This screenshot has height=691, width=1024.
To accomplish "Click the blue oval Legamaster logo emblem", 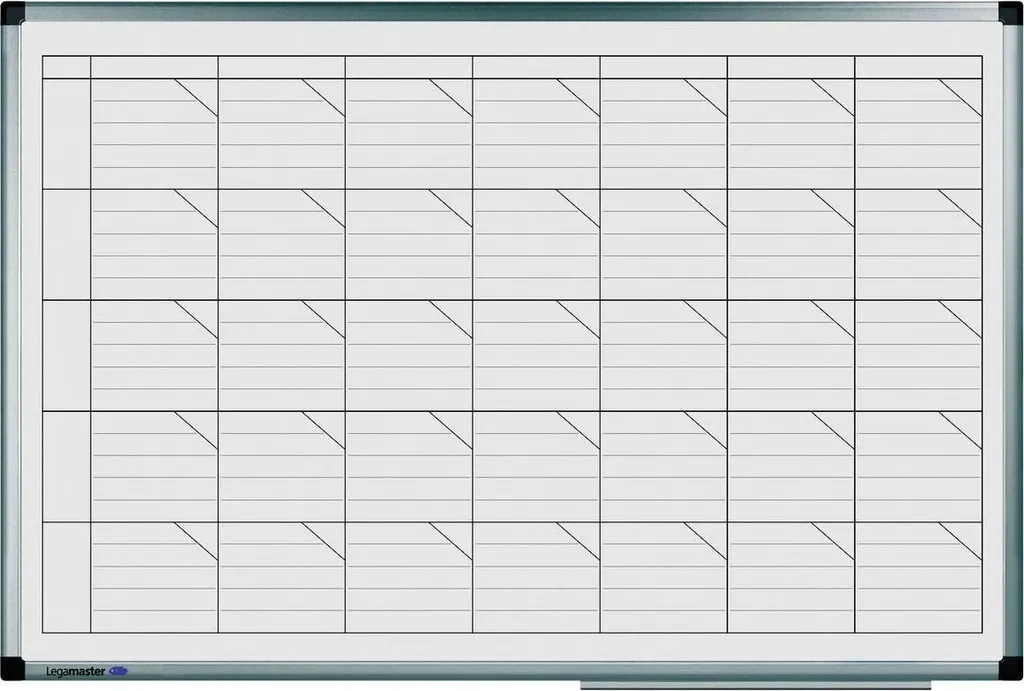I will pyautogui.click(x=118, y=671).
